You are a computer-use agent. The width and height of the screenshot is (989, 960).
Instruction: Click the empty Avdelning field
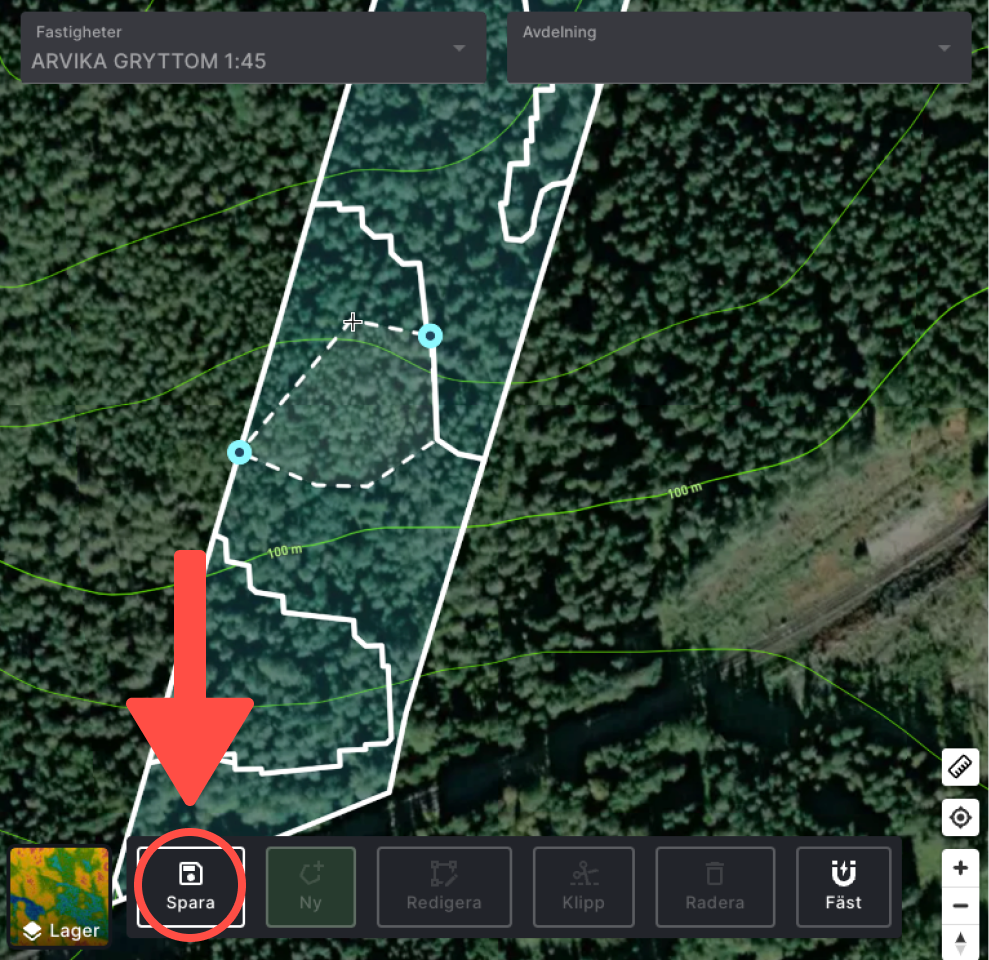point(739,47)
